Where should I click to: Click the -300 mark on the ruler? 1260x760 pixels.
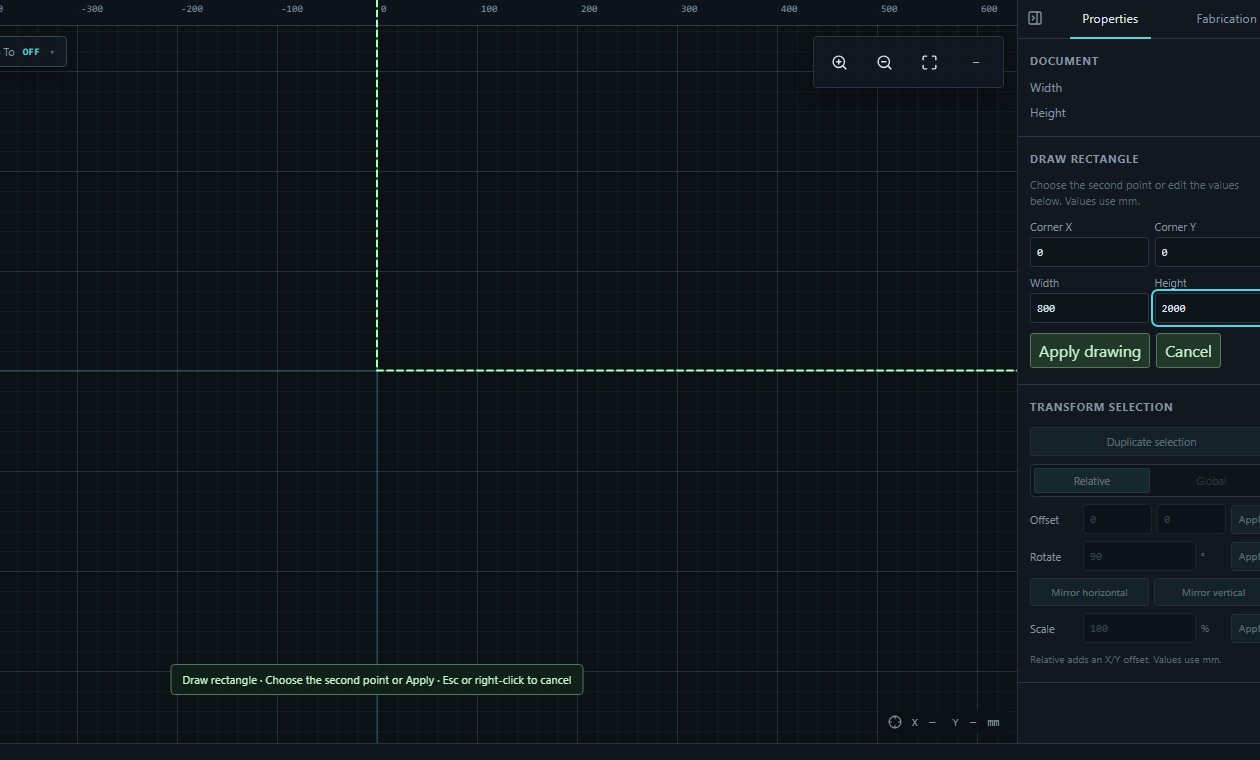pyautogui.click(x=92, y=9)
